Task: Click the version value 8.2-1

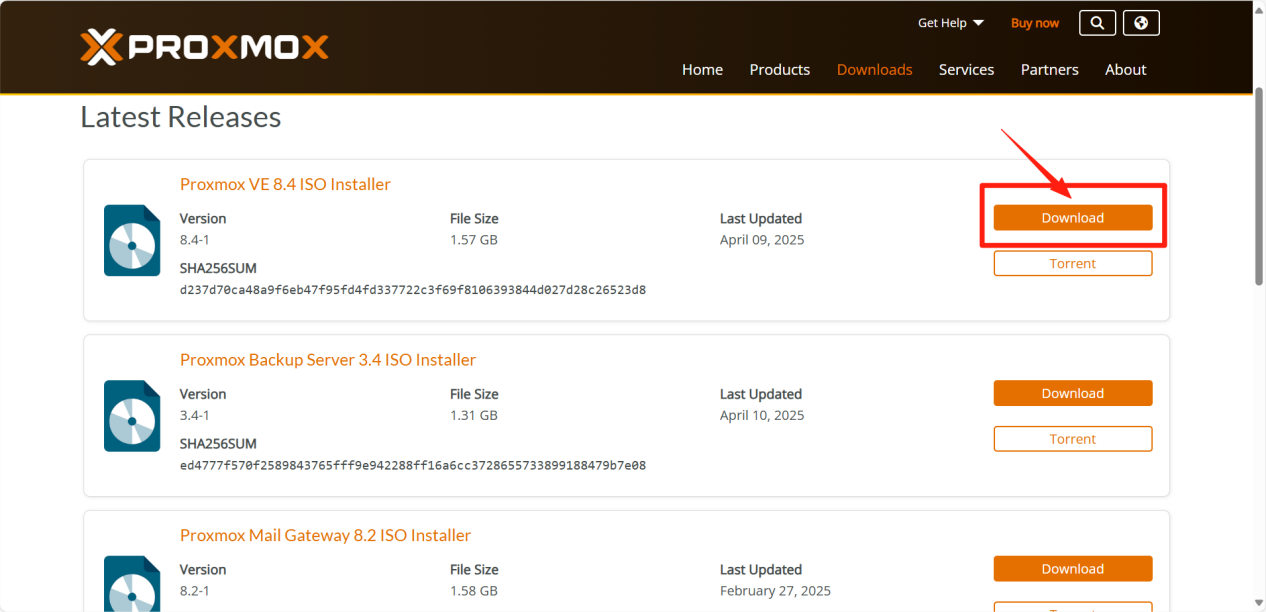Action: [197, 591]
